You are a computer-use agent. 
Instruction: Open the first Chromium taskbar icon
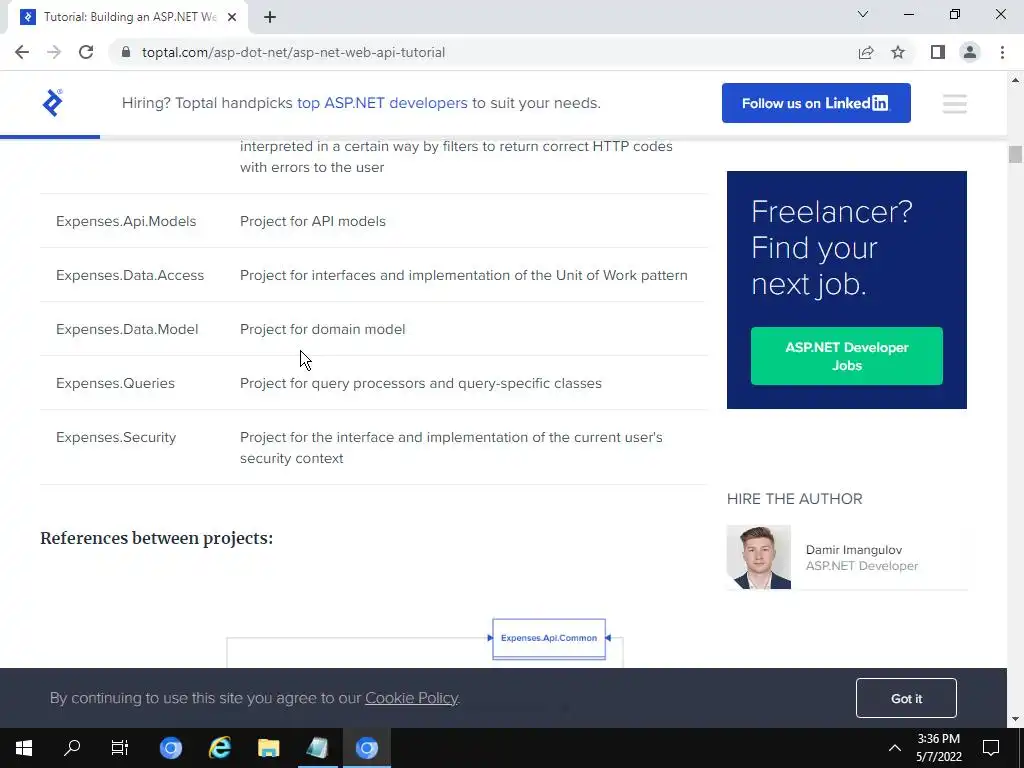171,748
